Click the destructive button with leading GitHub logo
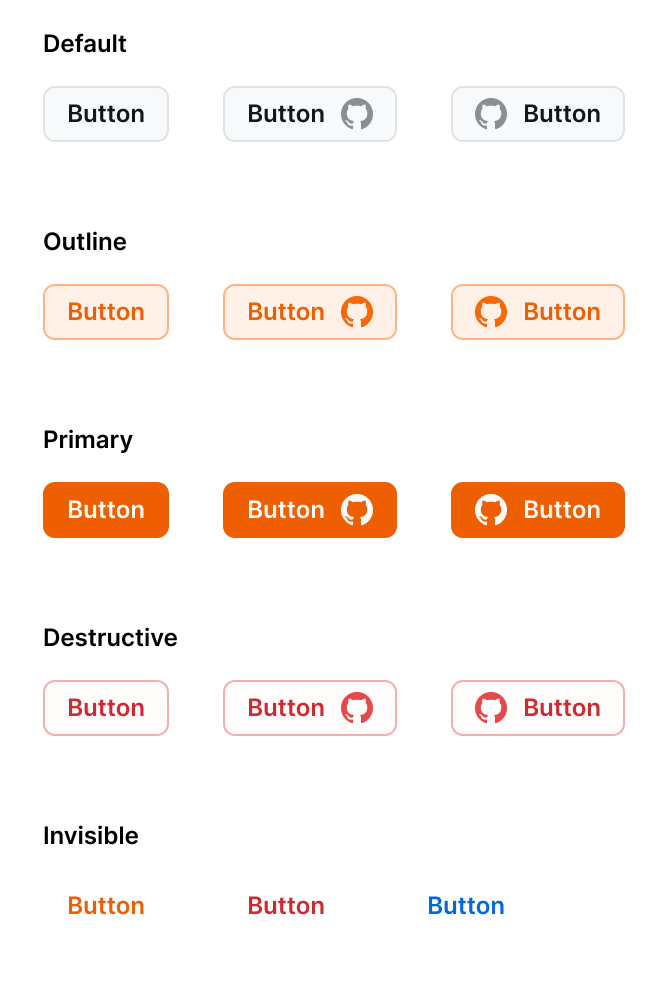Image resolution: width=668 pixels, height=988 pixels. (538, 708)
